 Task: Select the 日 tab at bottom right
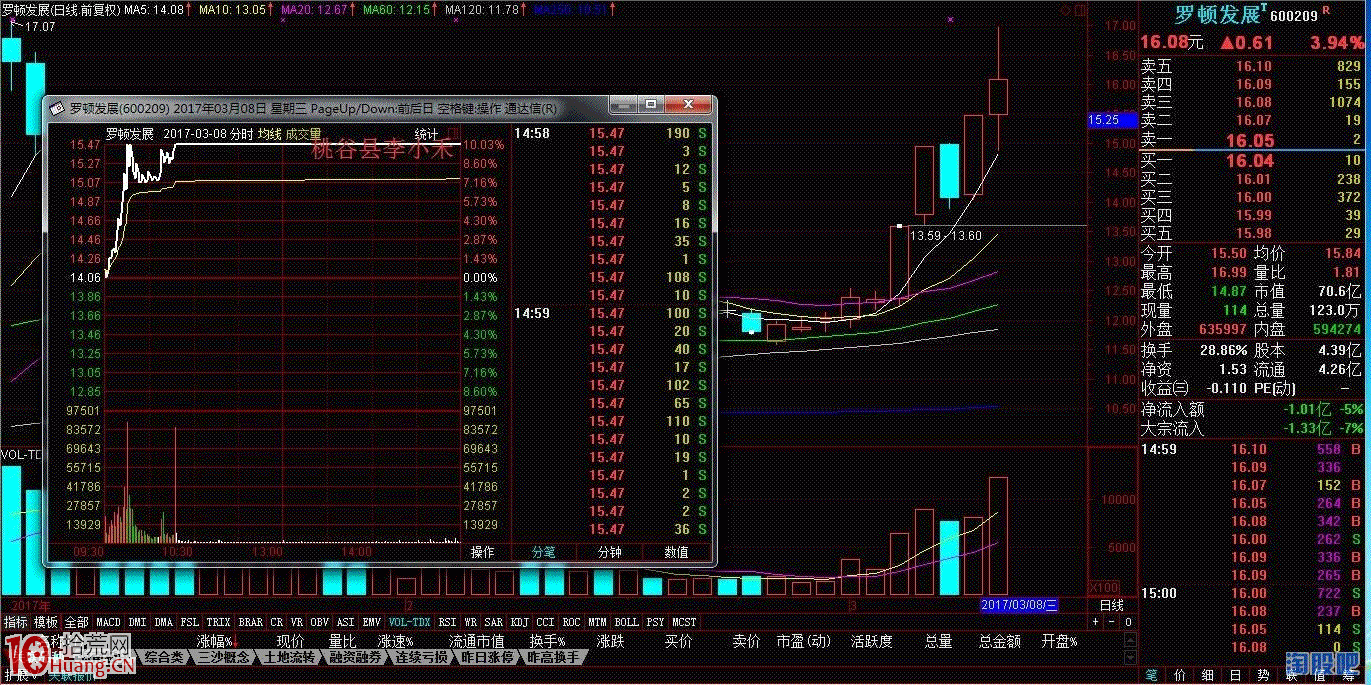pyautogui.click(x=1235, y=675)
